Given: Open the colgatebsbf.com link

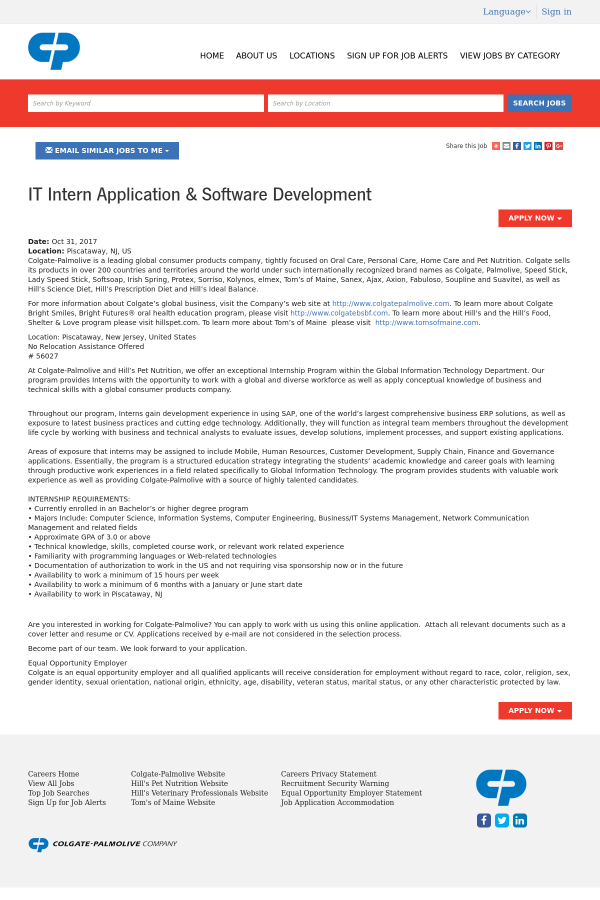Looking at the screenshot, I should click(x=339, y=313).
